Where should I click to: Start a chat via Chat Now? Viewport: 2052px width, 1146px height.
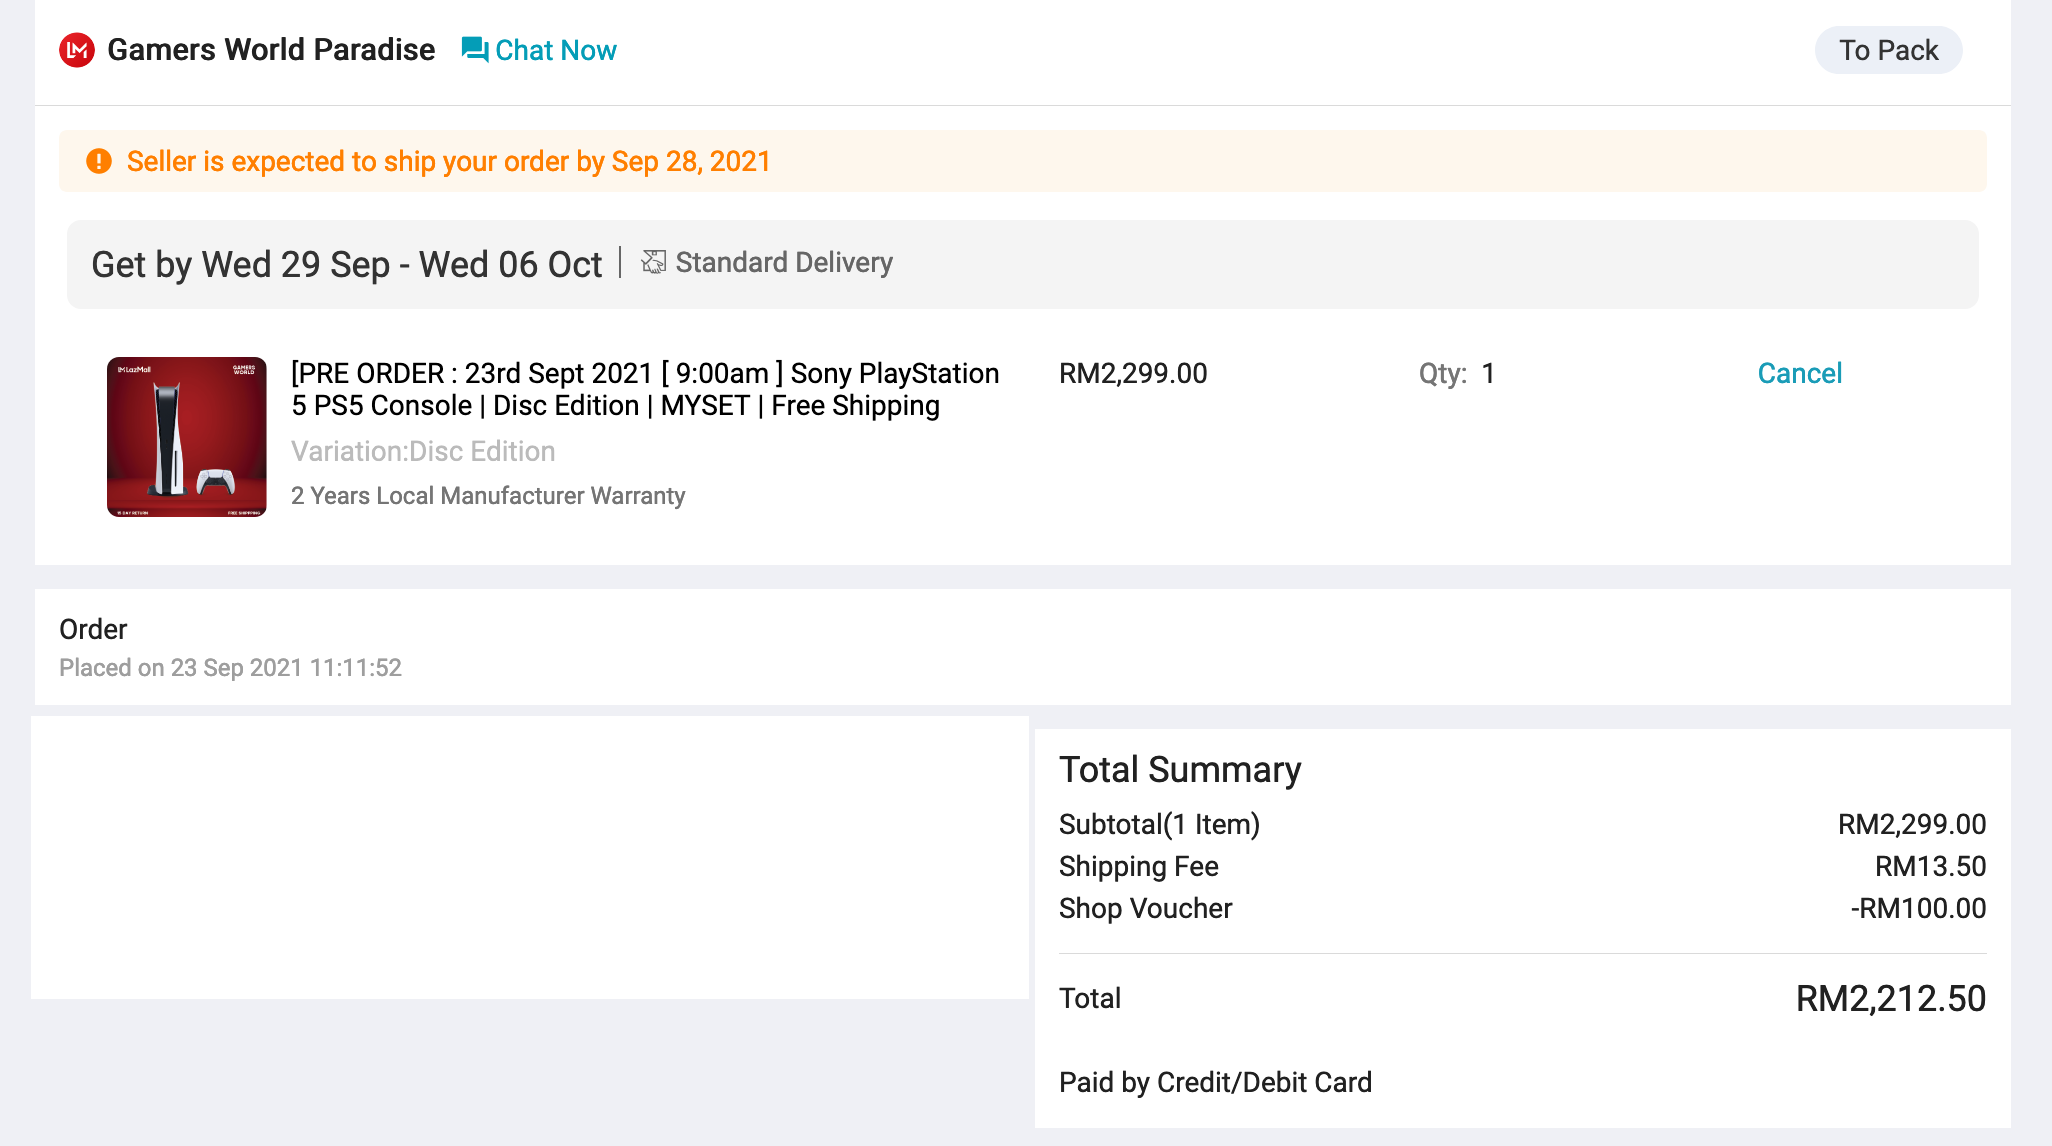[555, 50]
